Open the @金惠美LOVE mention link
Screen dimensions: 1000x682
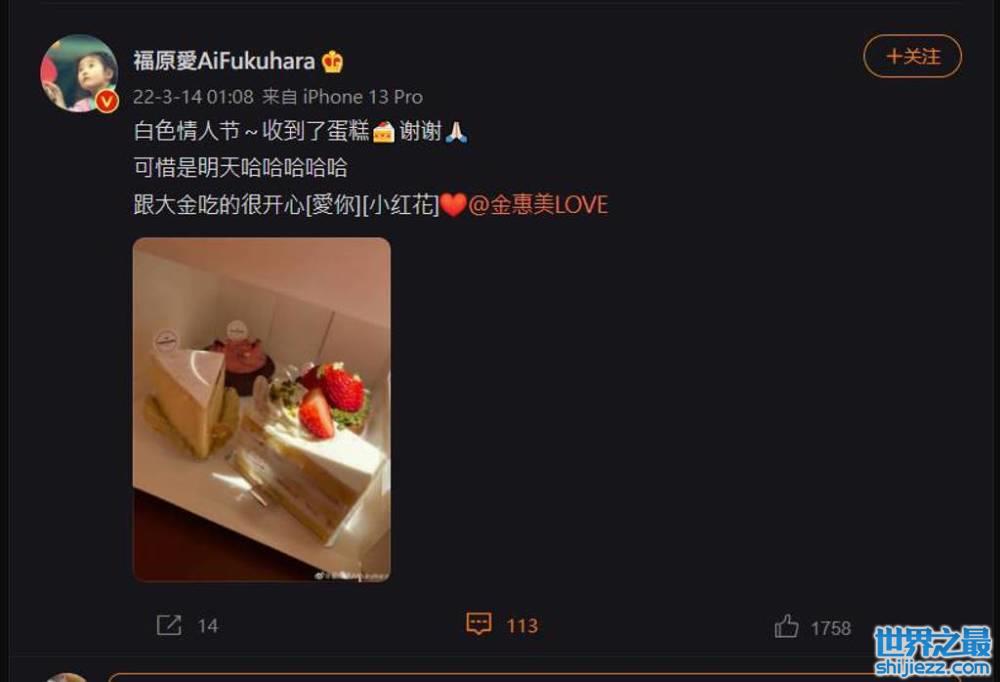538,205
